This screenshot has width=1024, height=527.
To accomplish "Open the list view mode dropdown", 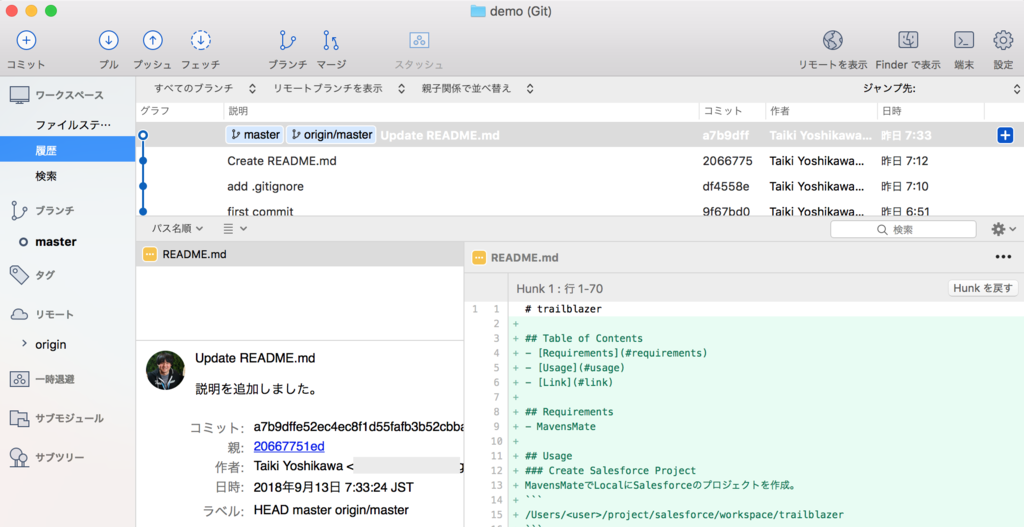I will [234, 229].
